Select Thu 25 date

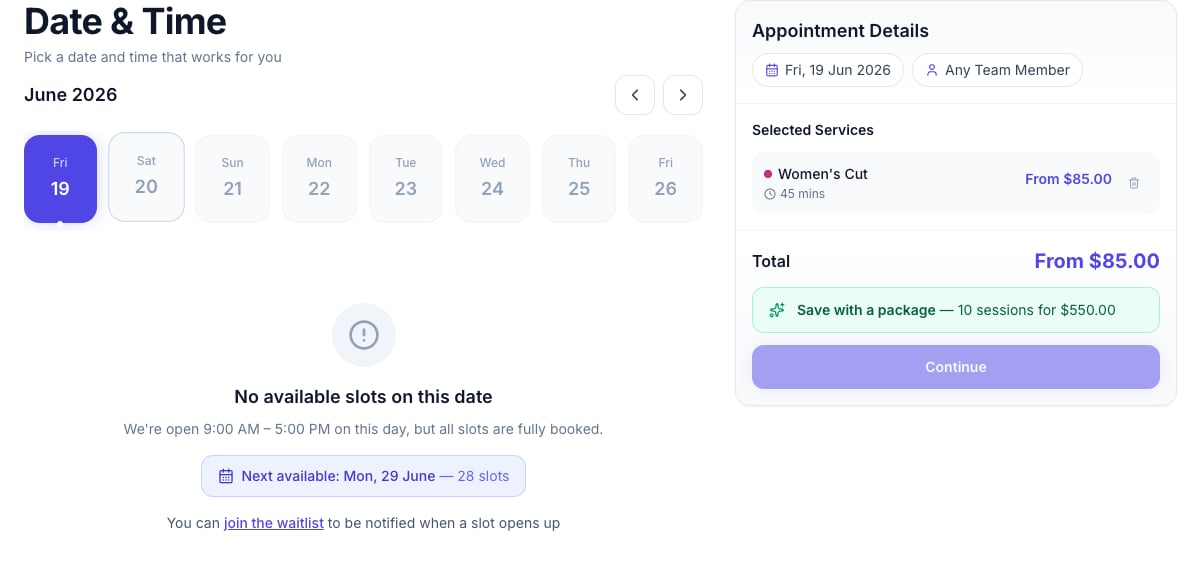tap(579, 178)
